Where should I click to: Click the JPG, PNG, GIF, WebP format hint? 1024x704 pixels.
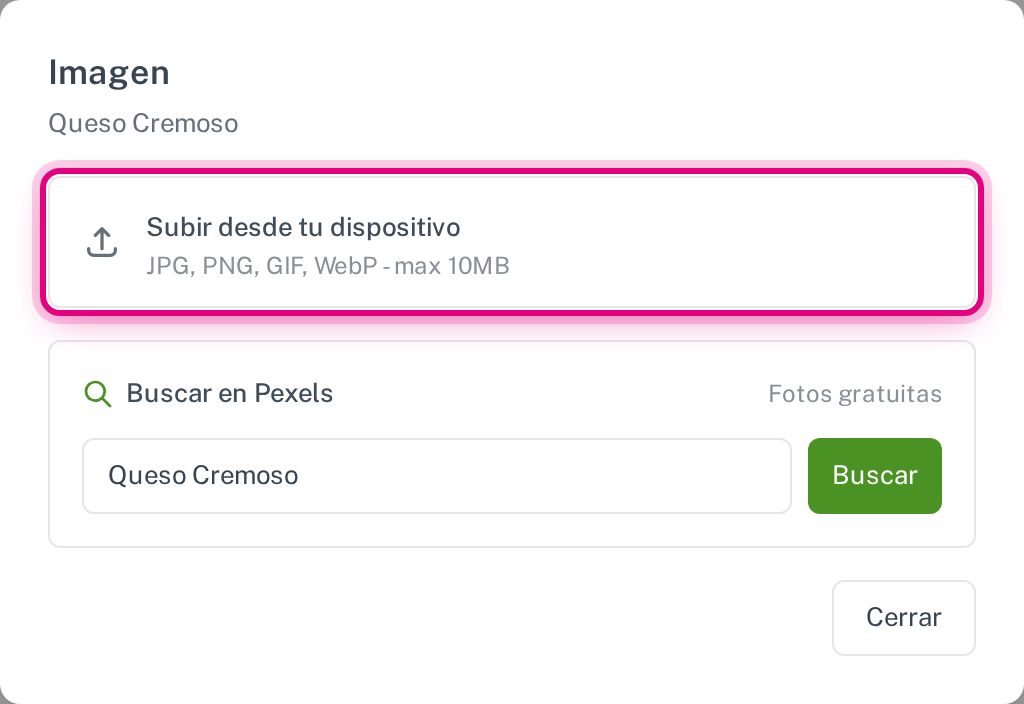(x=262, y=266)
